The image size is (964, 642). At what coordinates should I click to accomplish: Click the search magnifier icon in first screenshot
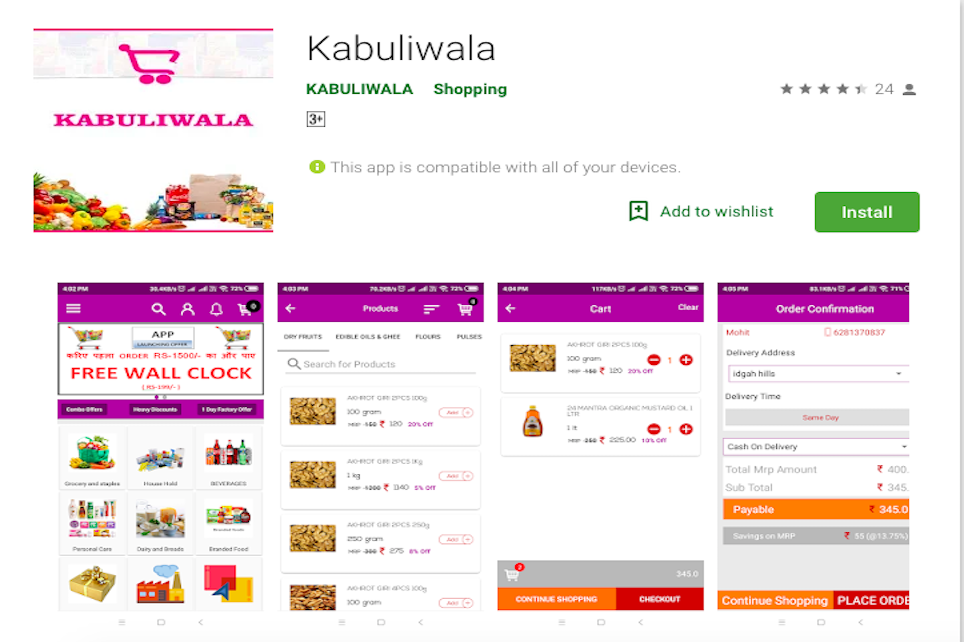159,309
